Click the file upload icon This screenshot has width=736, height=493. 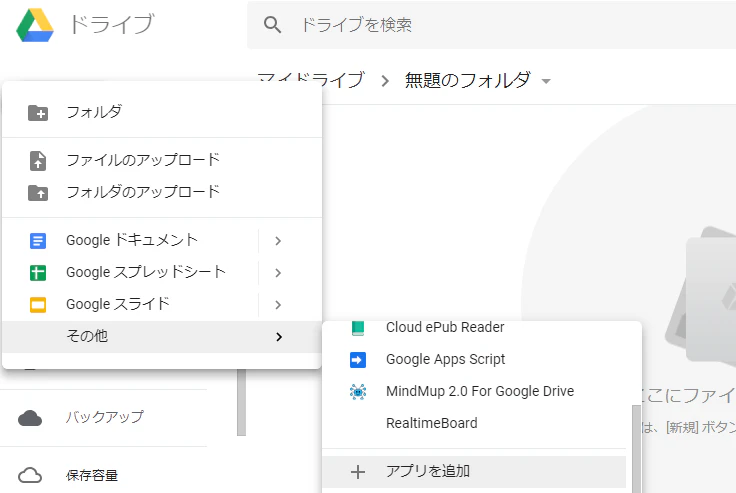(x=38, y=161)
